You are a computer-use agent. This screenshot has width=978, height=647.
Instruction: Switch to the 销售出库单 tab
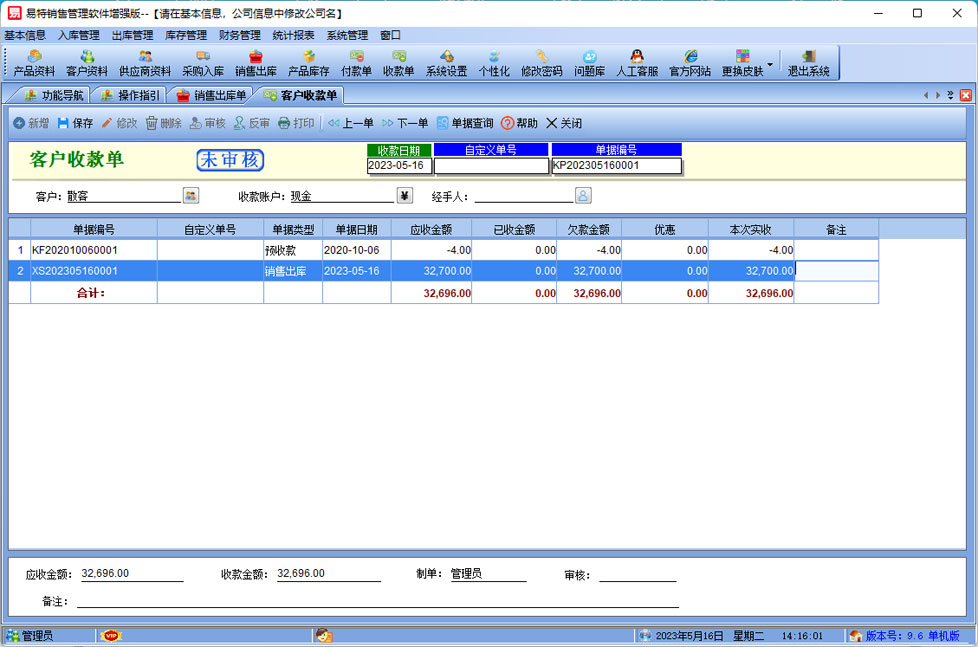click(x=210, y=96)
